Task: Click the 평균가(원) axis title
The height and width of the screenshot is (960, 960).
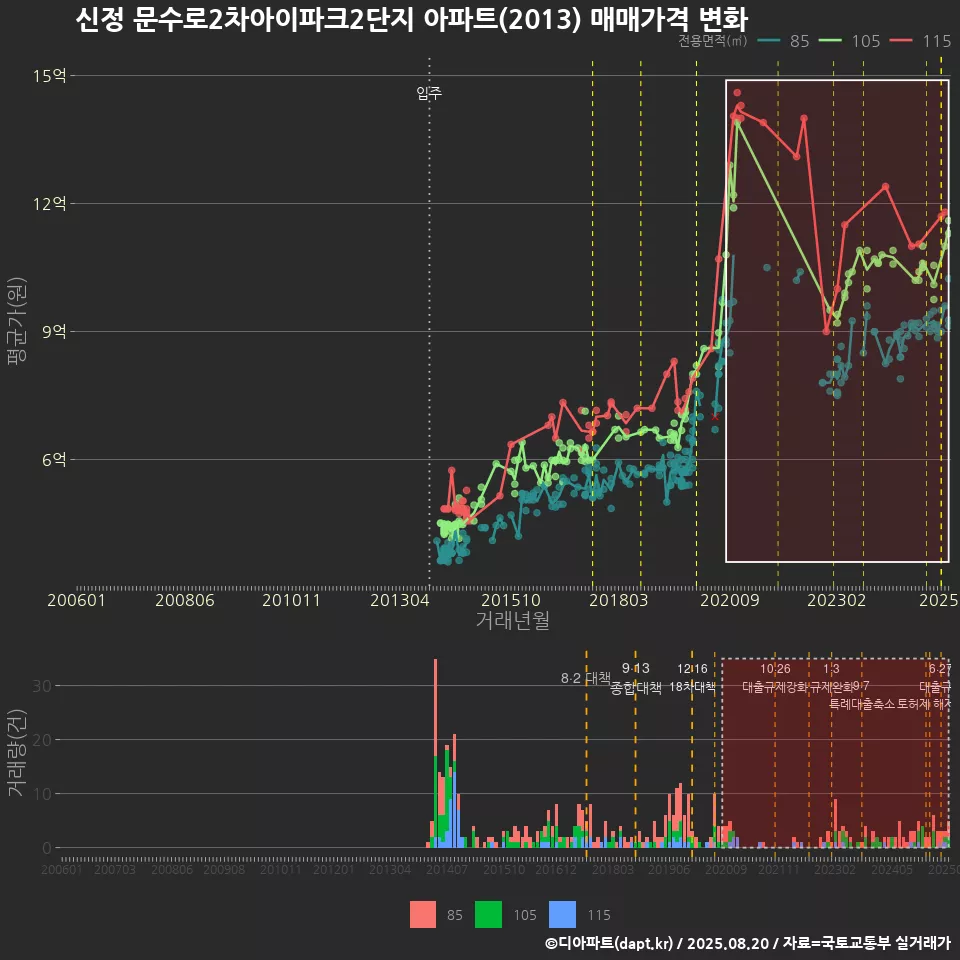Action: coord(16,321)
